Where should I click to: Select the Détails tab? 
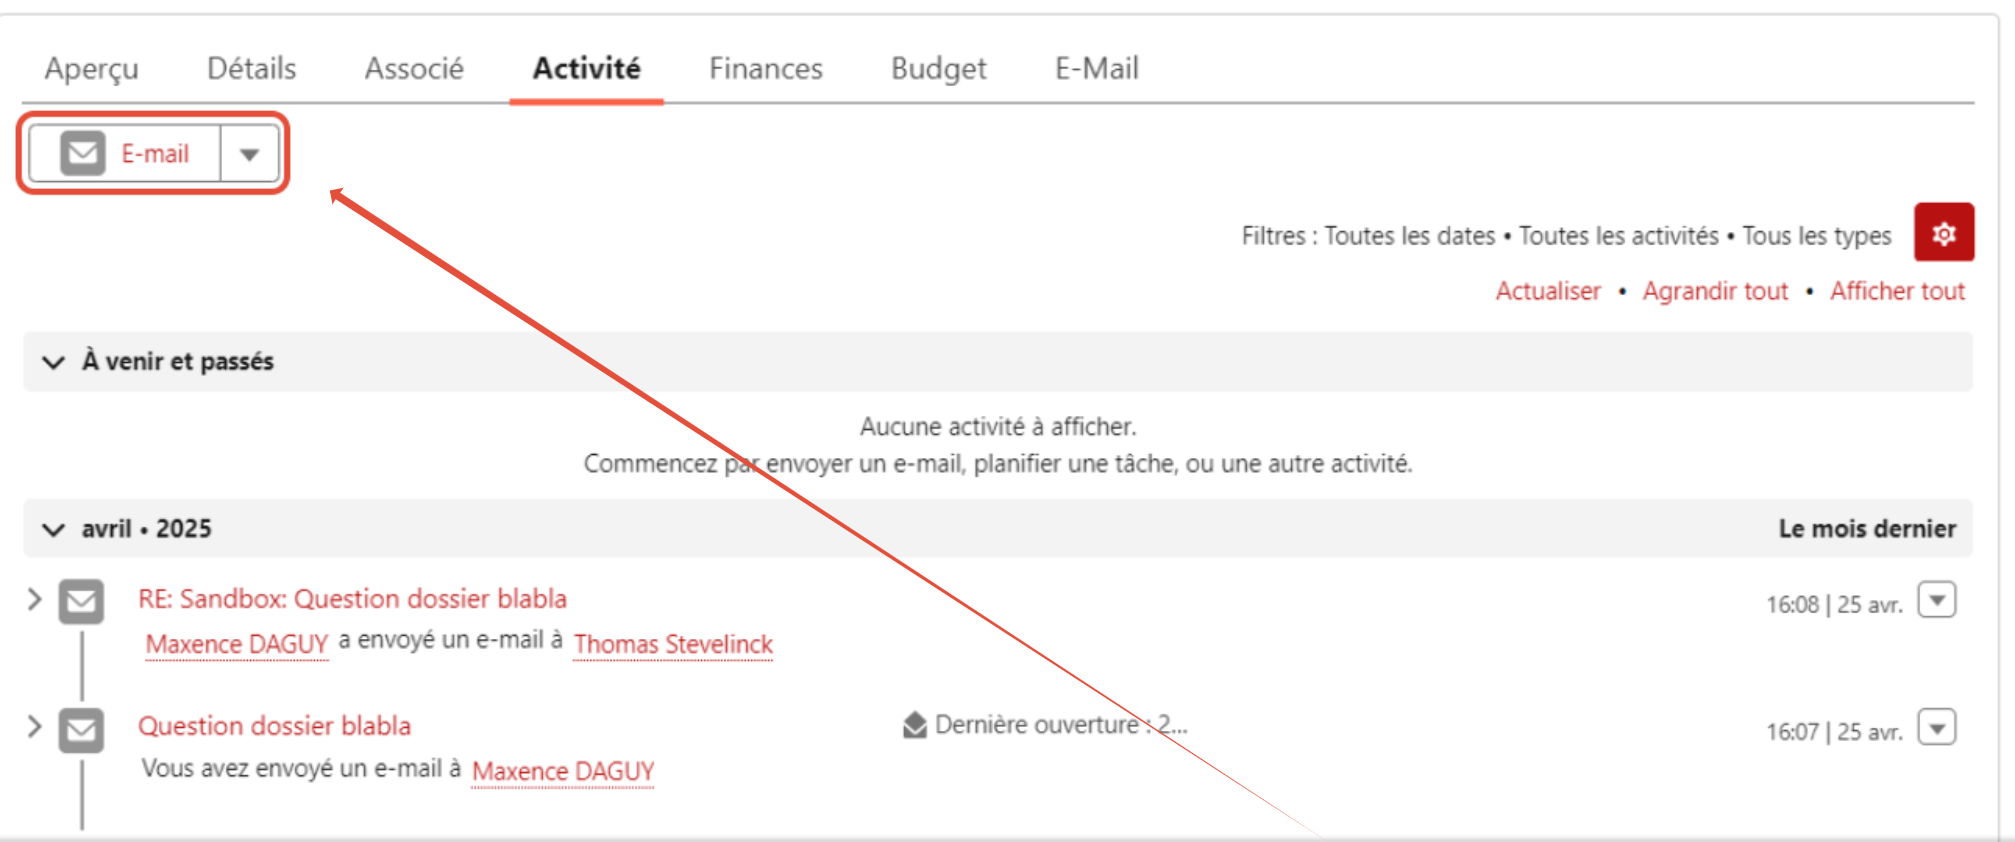click(251, 68)
